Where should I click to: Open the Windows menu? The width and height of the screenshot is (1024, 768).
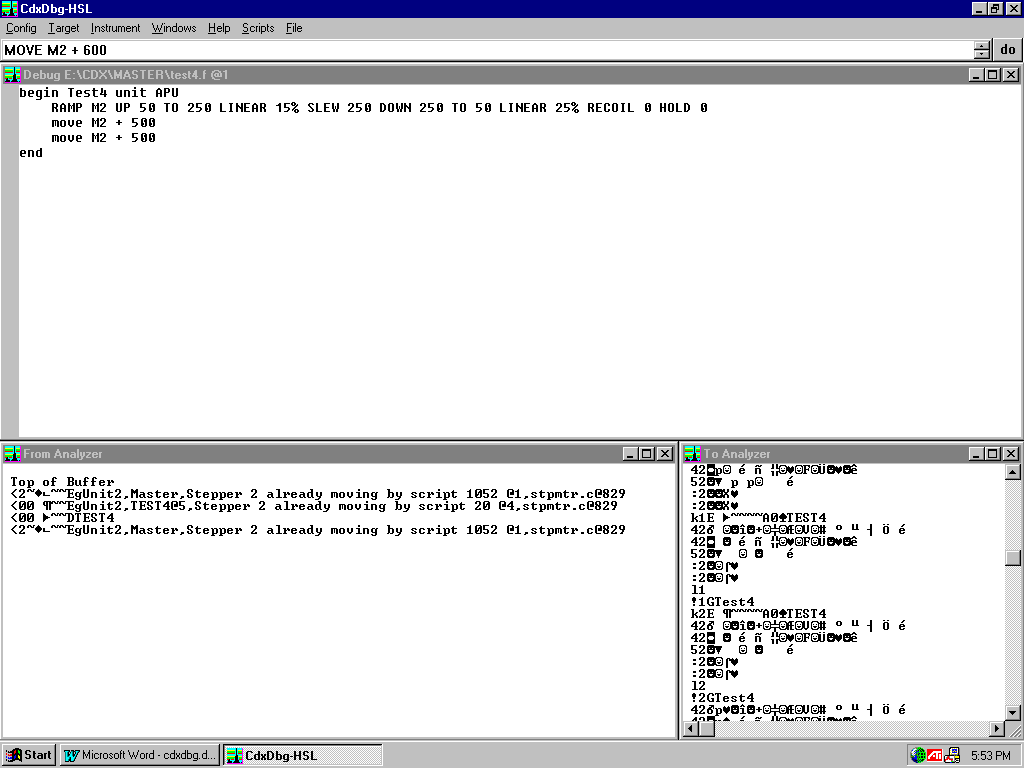pos(174,28)
